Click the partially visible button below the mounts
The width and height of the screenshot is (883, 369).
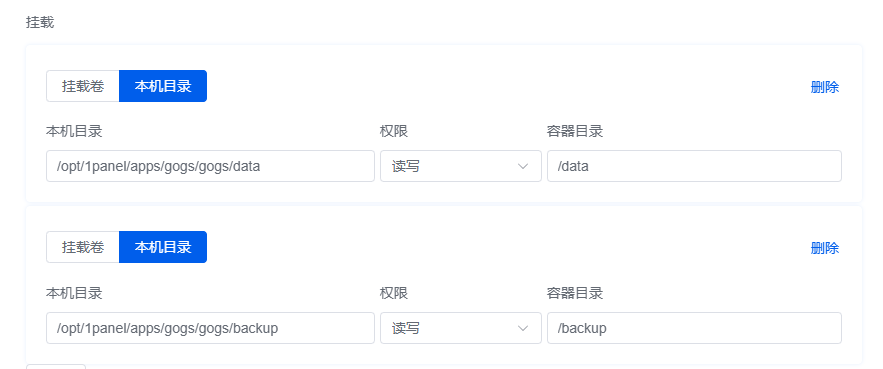click(56, 367)
